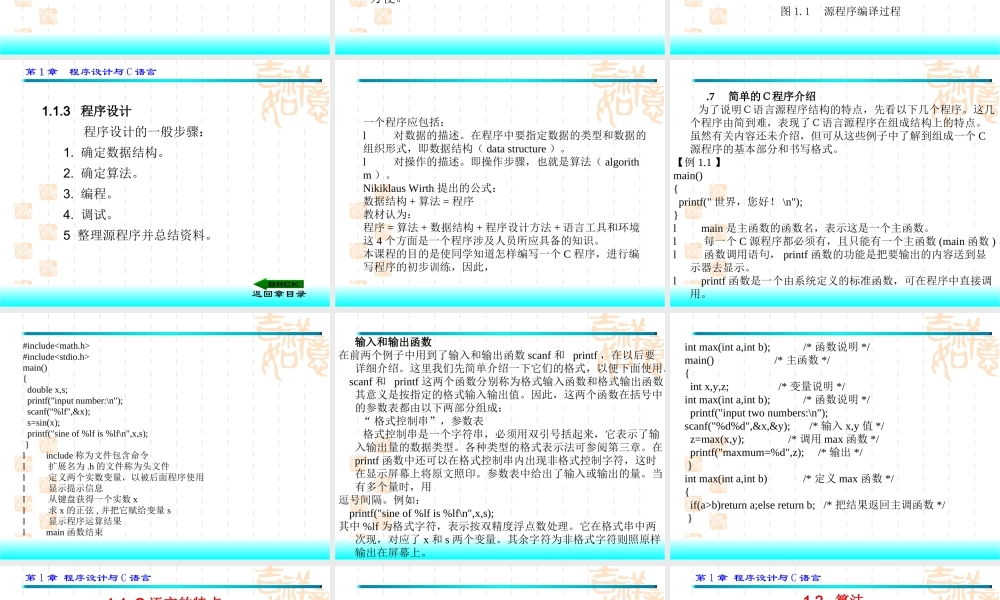
Task: Click 'Nikiklaus Wirth 提出的公式:' text
Action: (429, 188)
